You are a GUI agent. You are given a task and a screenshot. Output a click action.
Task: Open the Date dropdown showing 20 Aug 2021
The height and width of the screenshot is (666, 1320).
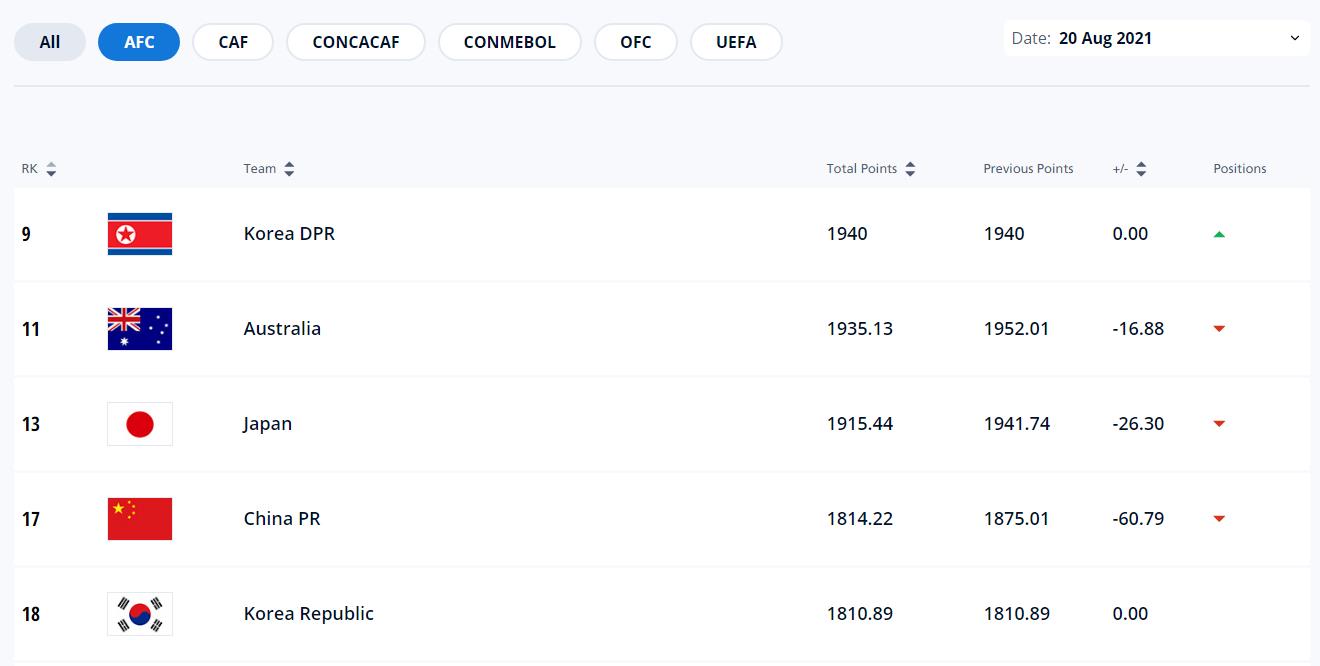point(1156,39)
